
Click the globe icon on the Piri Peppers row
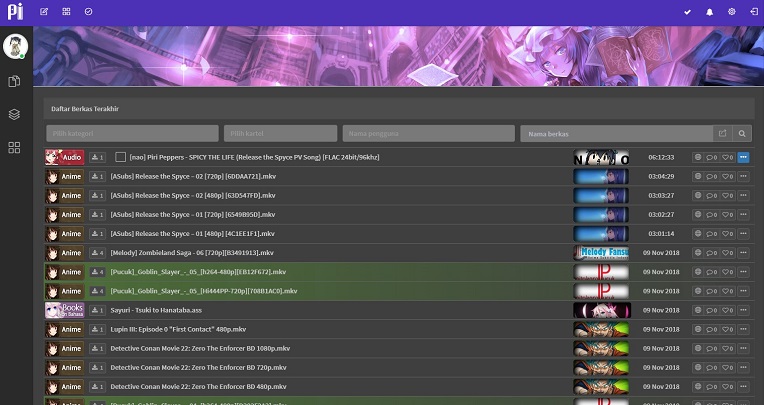tap(698, 157)
